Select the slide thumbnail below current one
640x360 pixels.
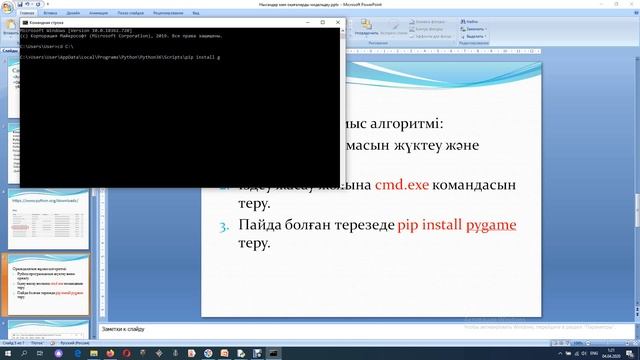click(48, 330)
